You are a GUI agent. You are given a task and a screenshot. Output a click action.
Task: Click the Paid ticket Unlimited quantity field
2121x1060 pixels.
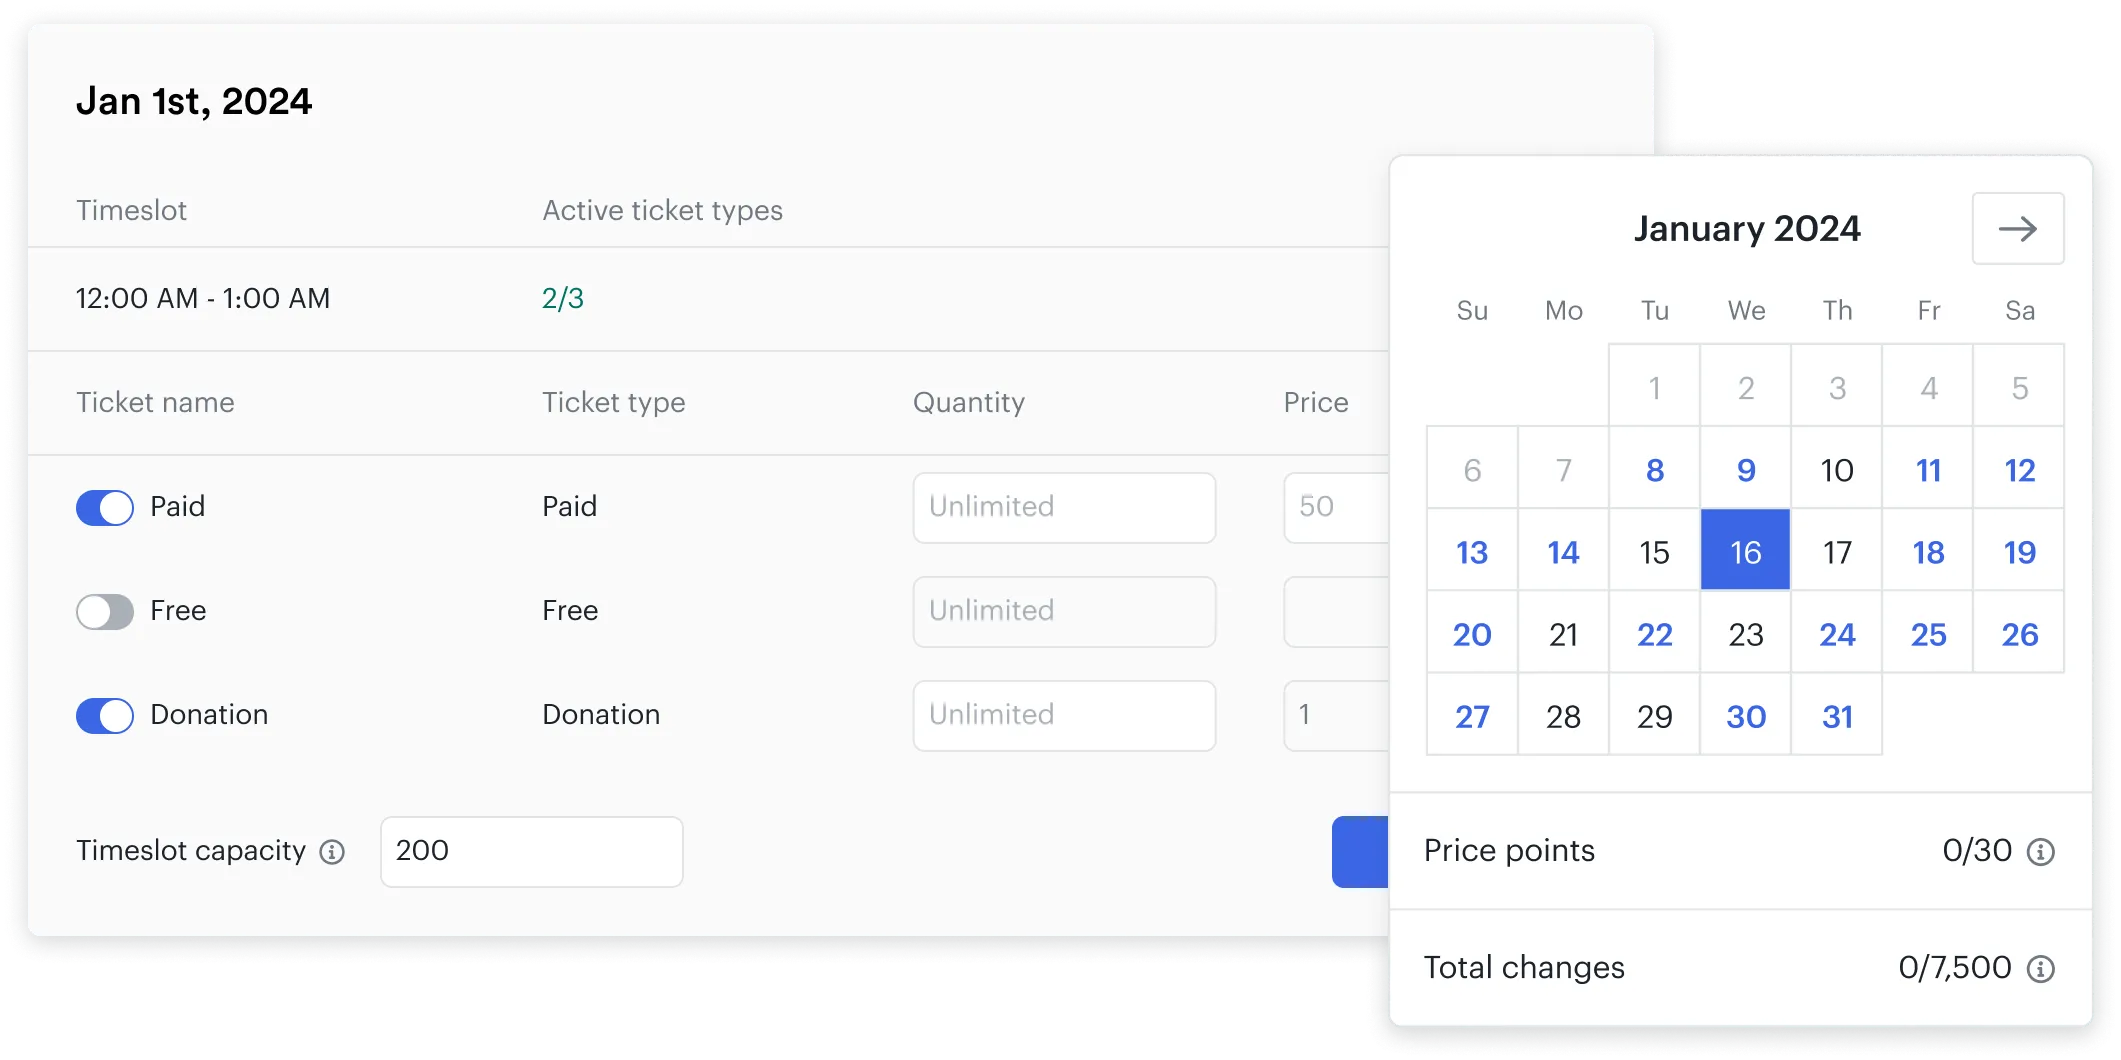(1063, 507)
